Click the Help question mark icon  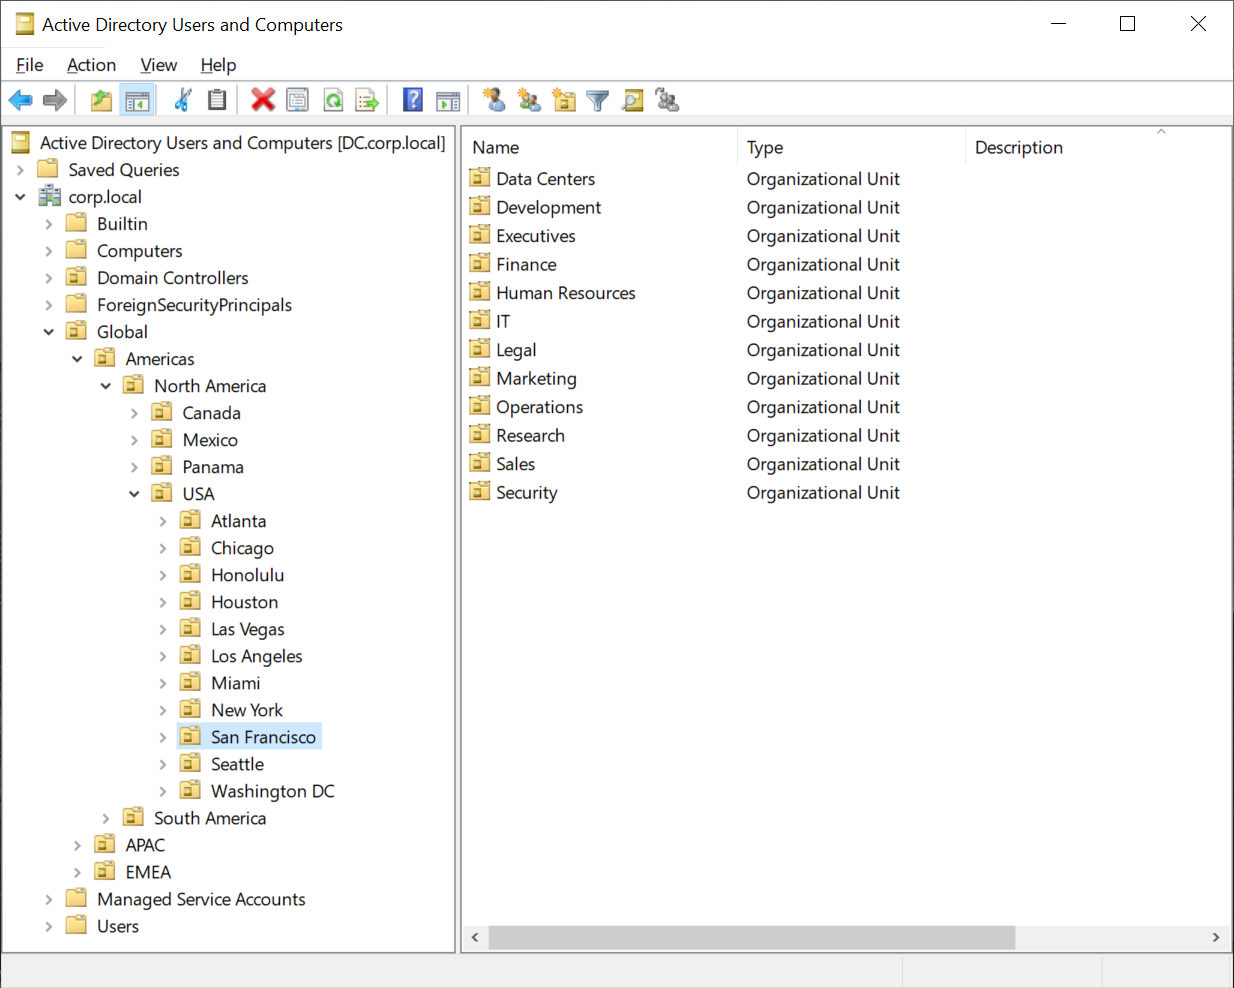pyautogui.click(x=412, y=100)
